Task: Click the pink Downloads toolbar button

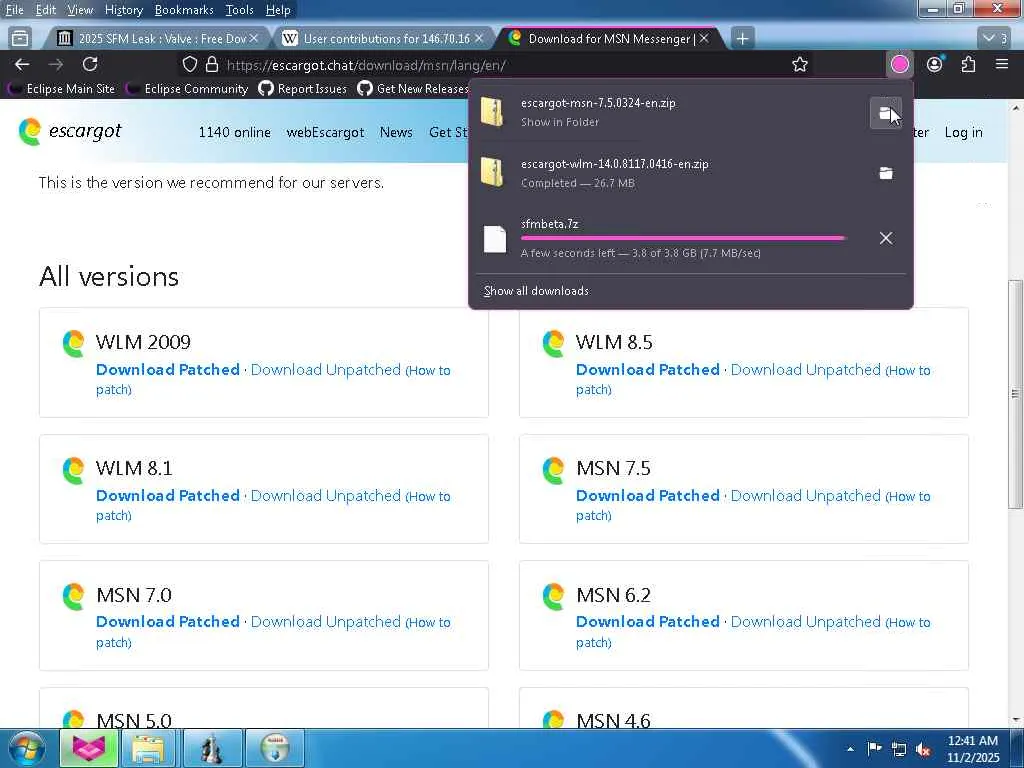Action: pos(899,64)
